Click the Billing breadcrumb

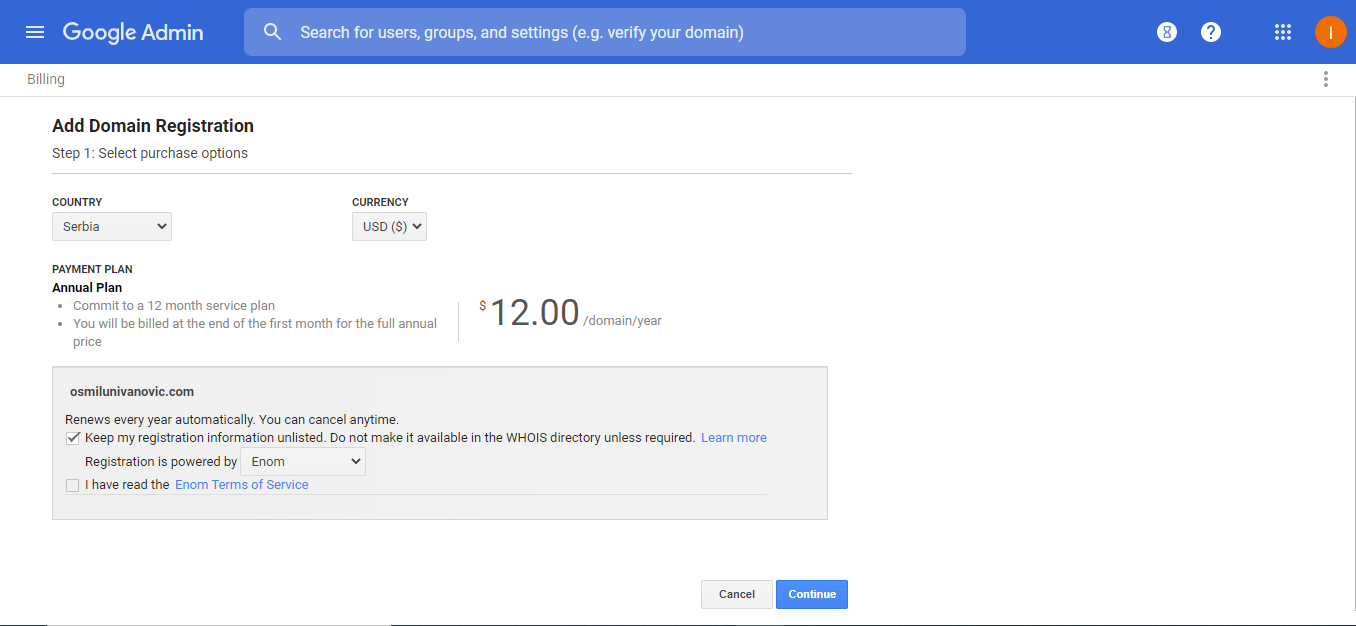coord(46,80)
